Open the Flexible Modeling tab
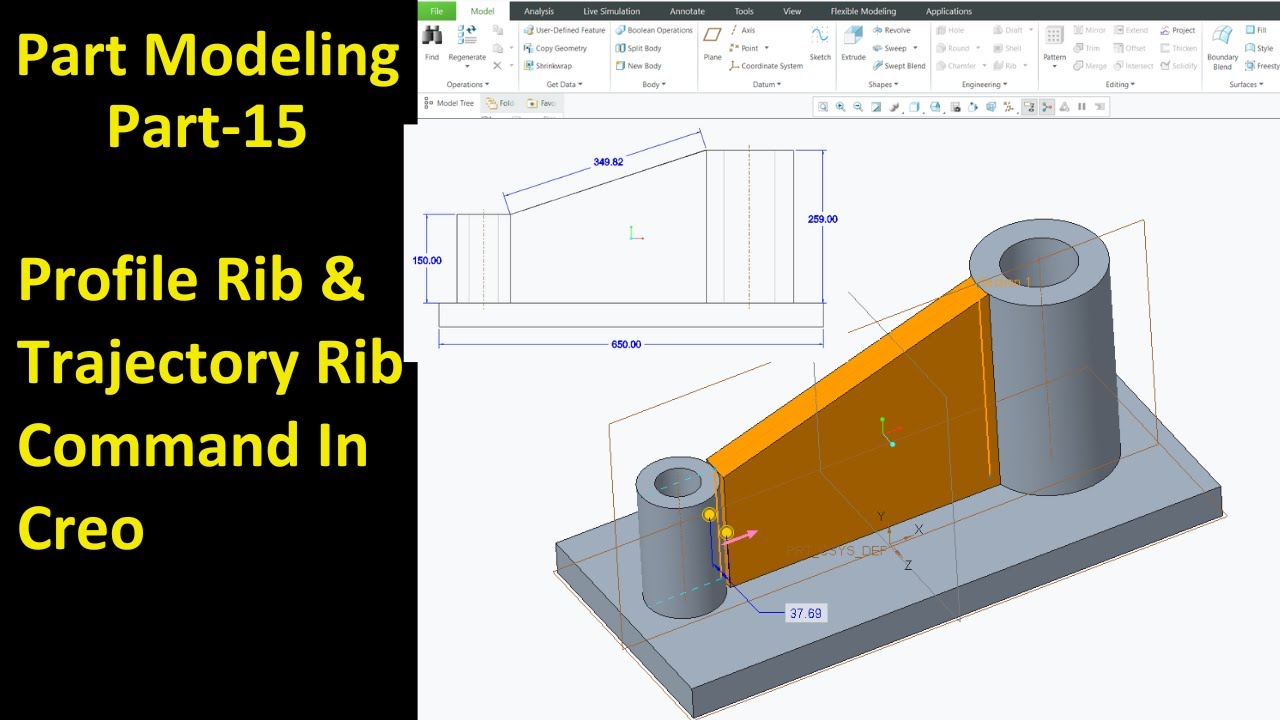Viewport: 1280px width, 720px height. pos(863,11)
